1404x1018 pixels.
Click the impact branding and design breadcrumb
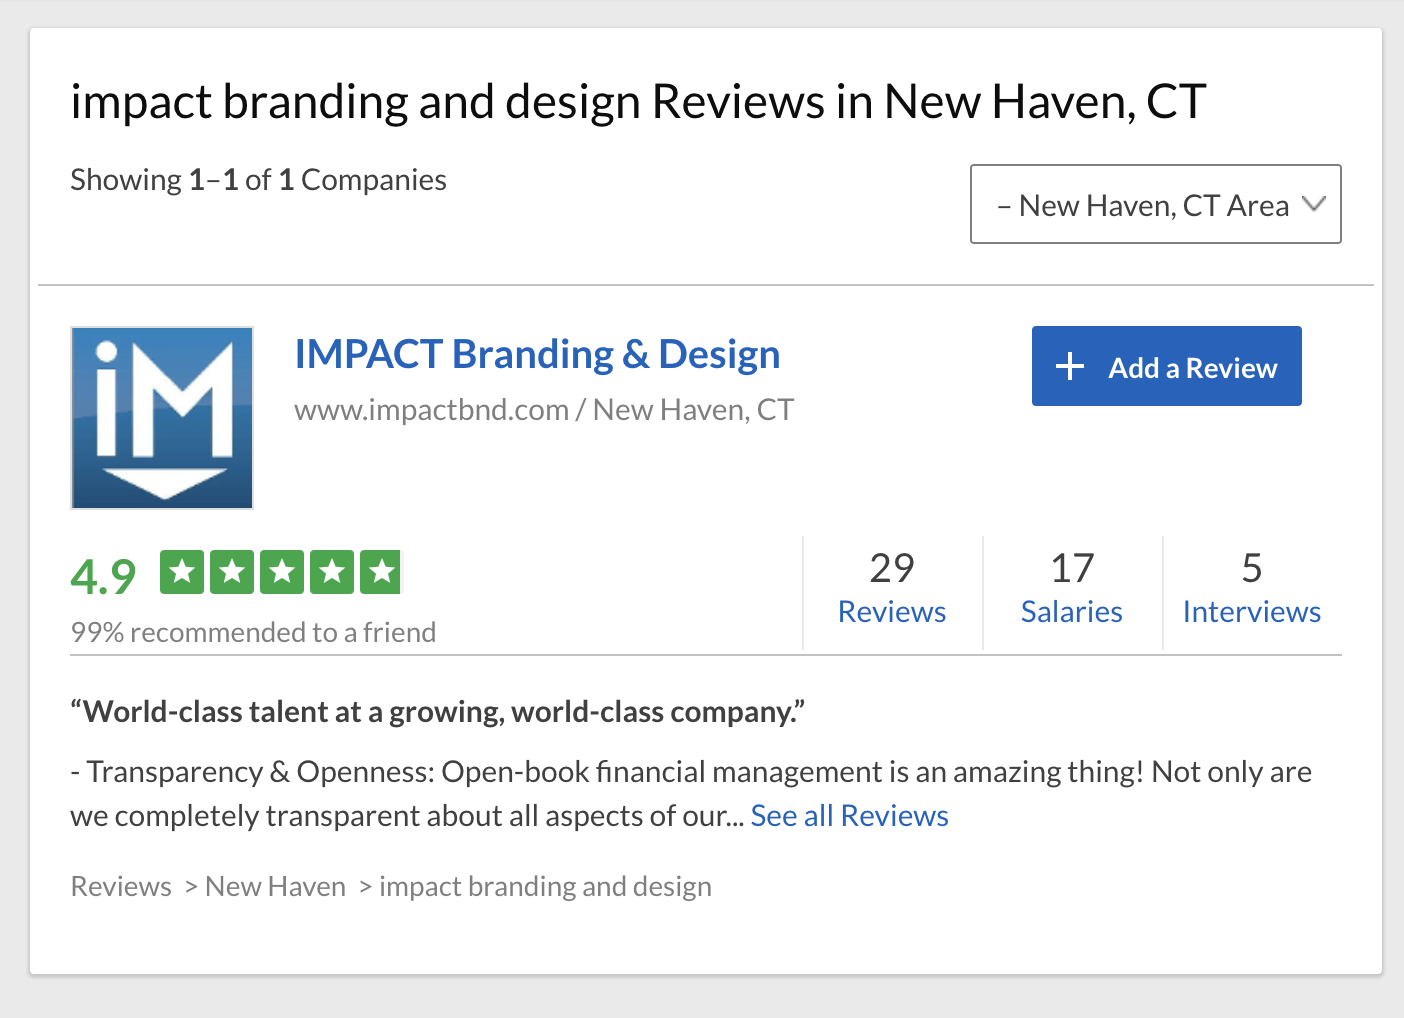(545, 887)
